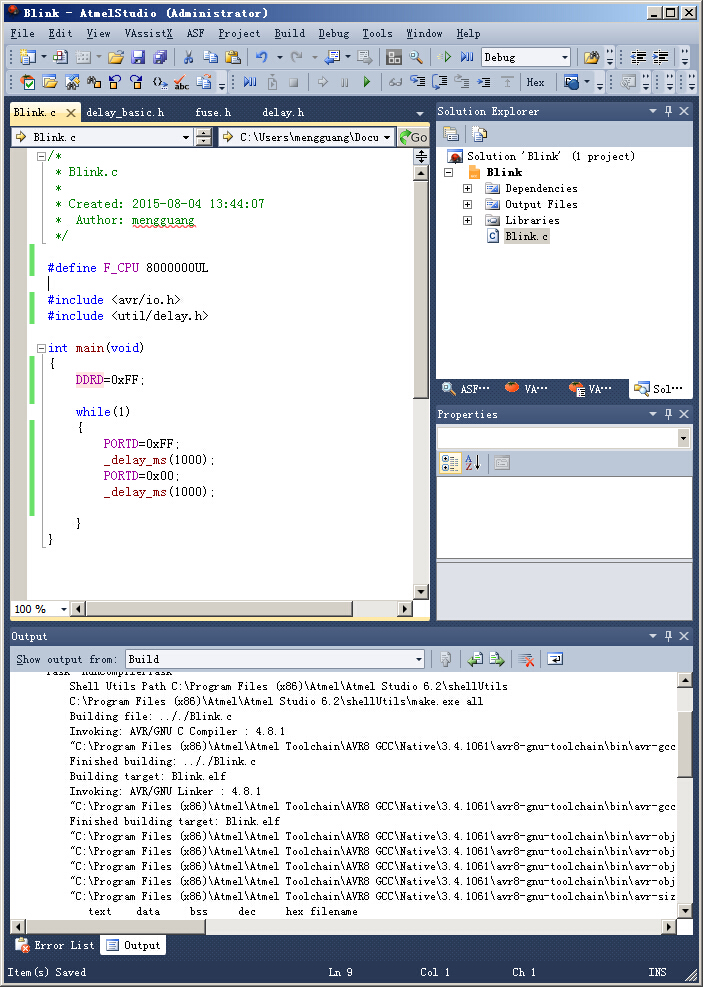The image size is (703, 987).
Task: Click the VAssistX spell check abc icon
Action: (182, 82)
